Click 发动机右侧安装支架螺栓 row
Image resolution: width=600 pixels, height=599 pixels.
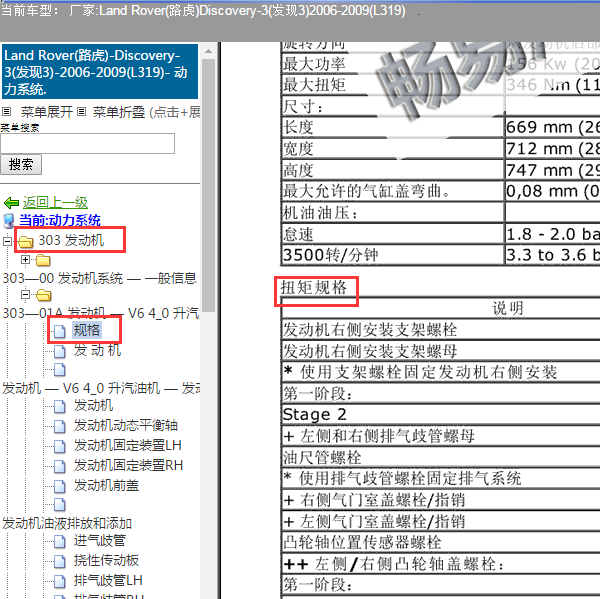click(441, 330)
